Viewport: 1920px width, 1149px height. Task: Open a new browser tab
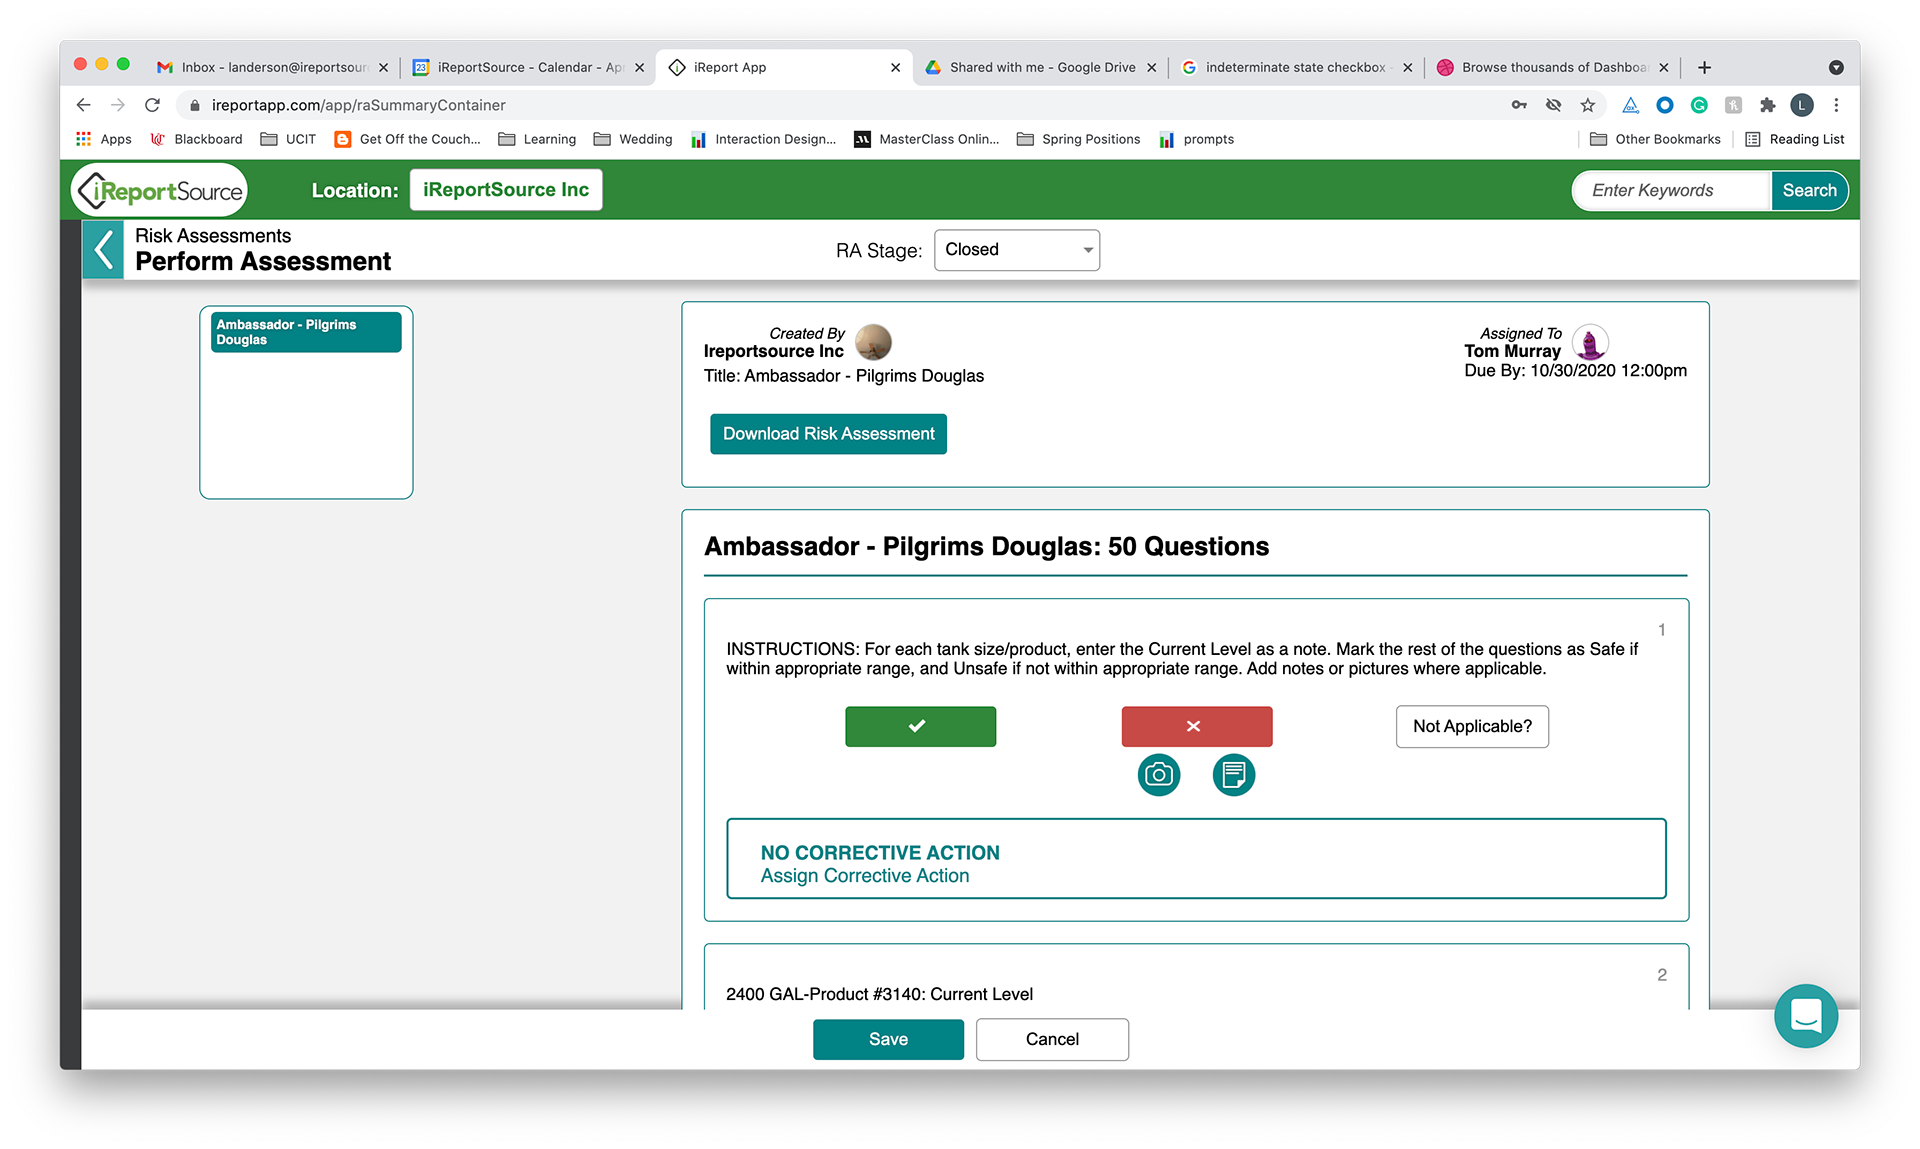[1705, 67]
